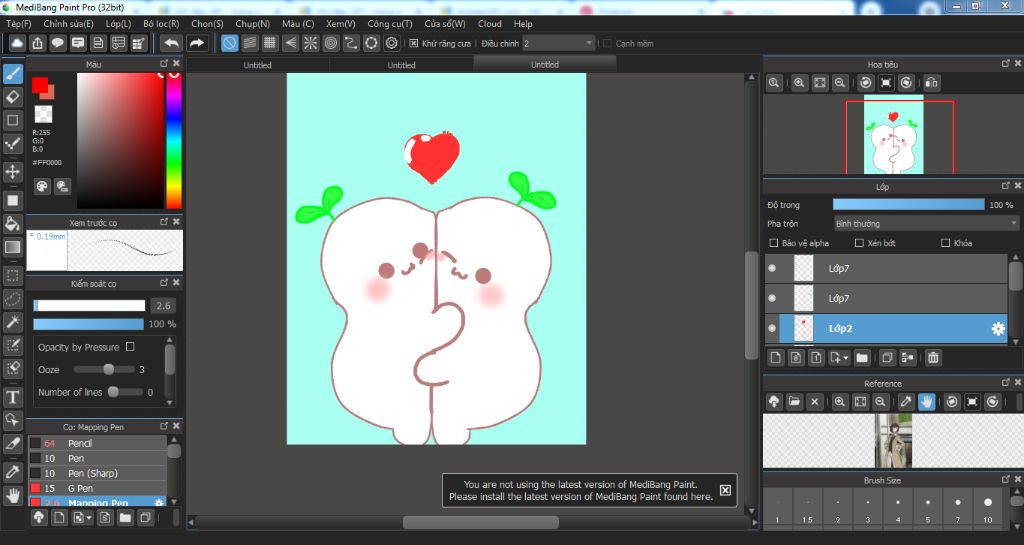The height and width of the screenshot is (545, 1024).
Task: Toggle the Khử răng cưa checkbox
Action: [x=413, y=43]
